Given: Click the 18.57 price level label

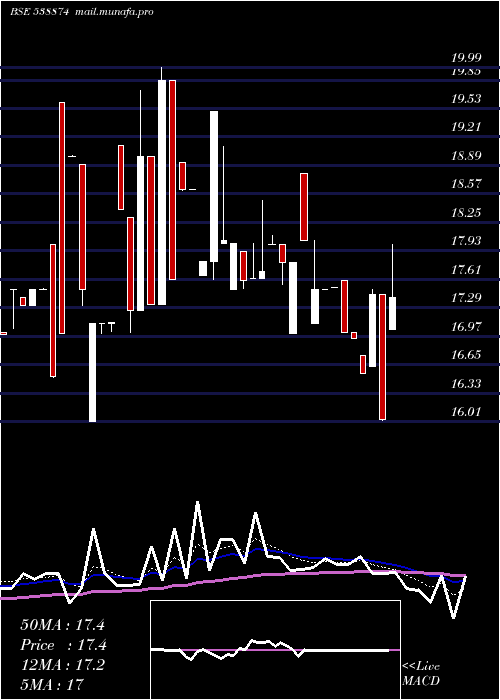Looking at the screenshot, I should [466, 184].
